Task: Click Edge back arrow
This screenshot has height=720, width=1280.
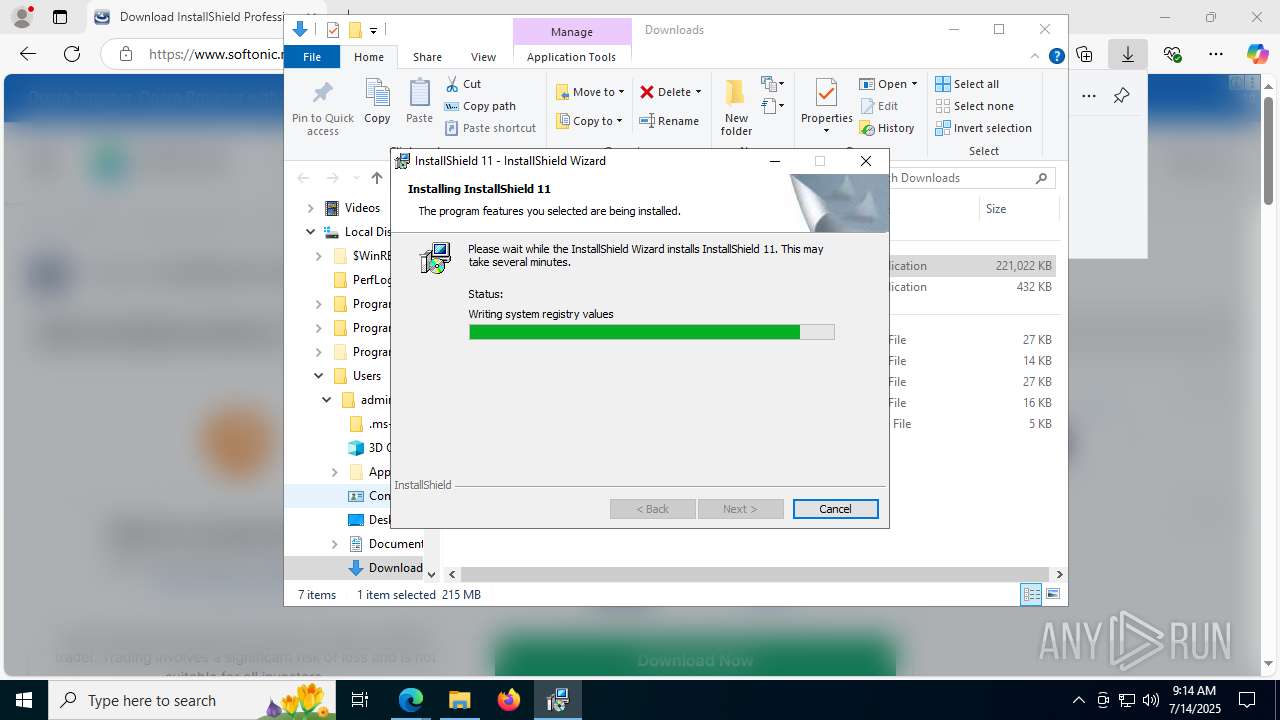Action: tap(28, 54)
